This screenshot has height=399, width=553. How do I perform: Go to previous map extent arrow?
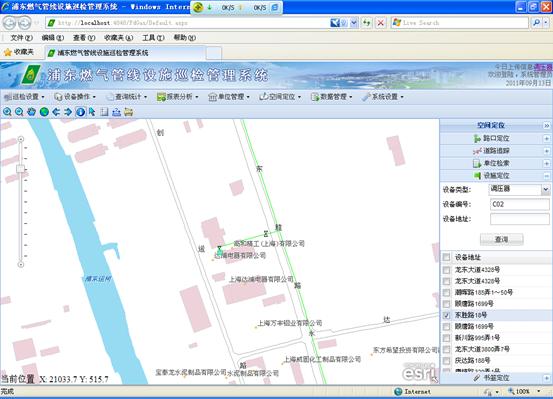(56, 112)
